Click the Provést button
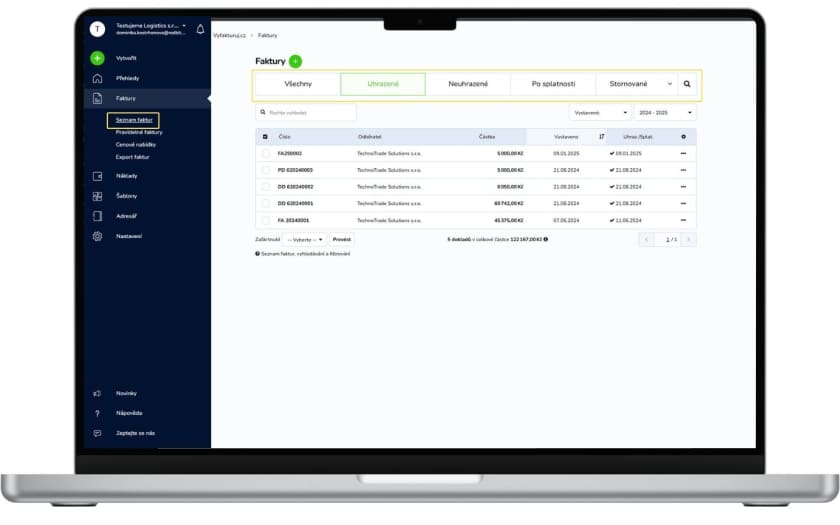This screenshot has width=840, height=525. [342, 239]
